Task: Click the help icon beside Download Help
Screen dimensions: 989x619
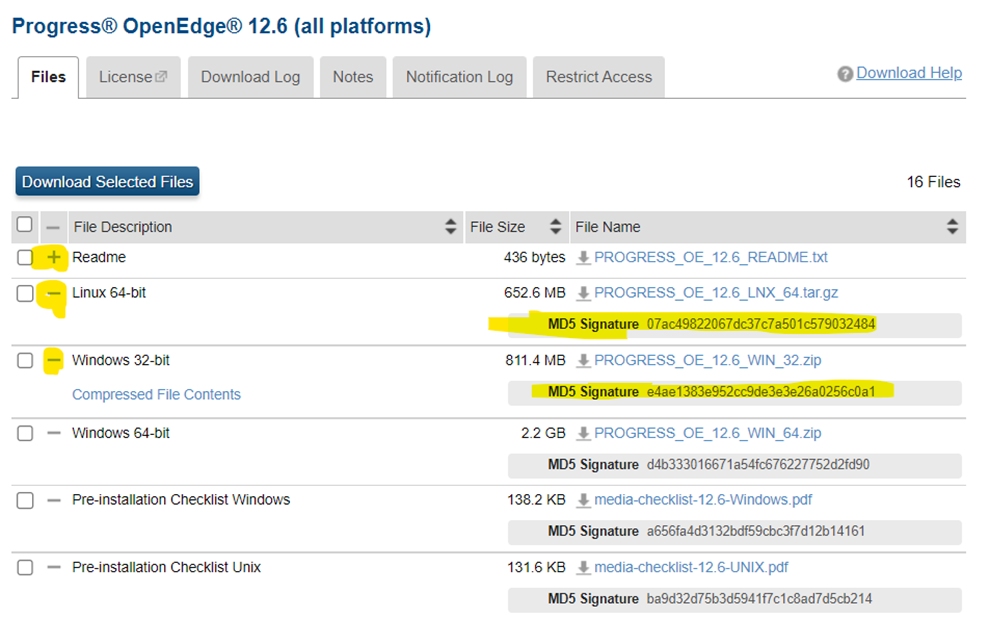Action: click(x=845, y=72)
